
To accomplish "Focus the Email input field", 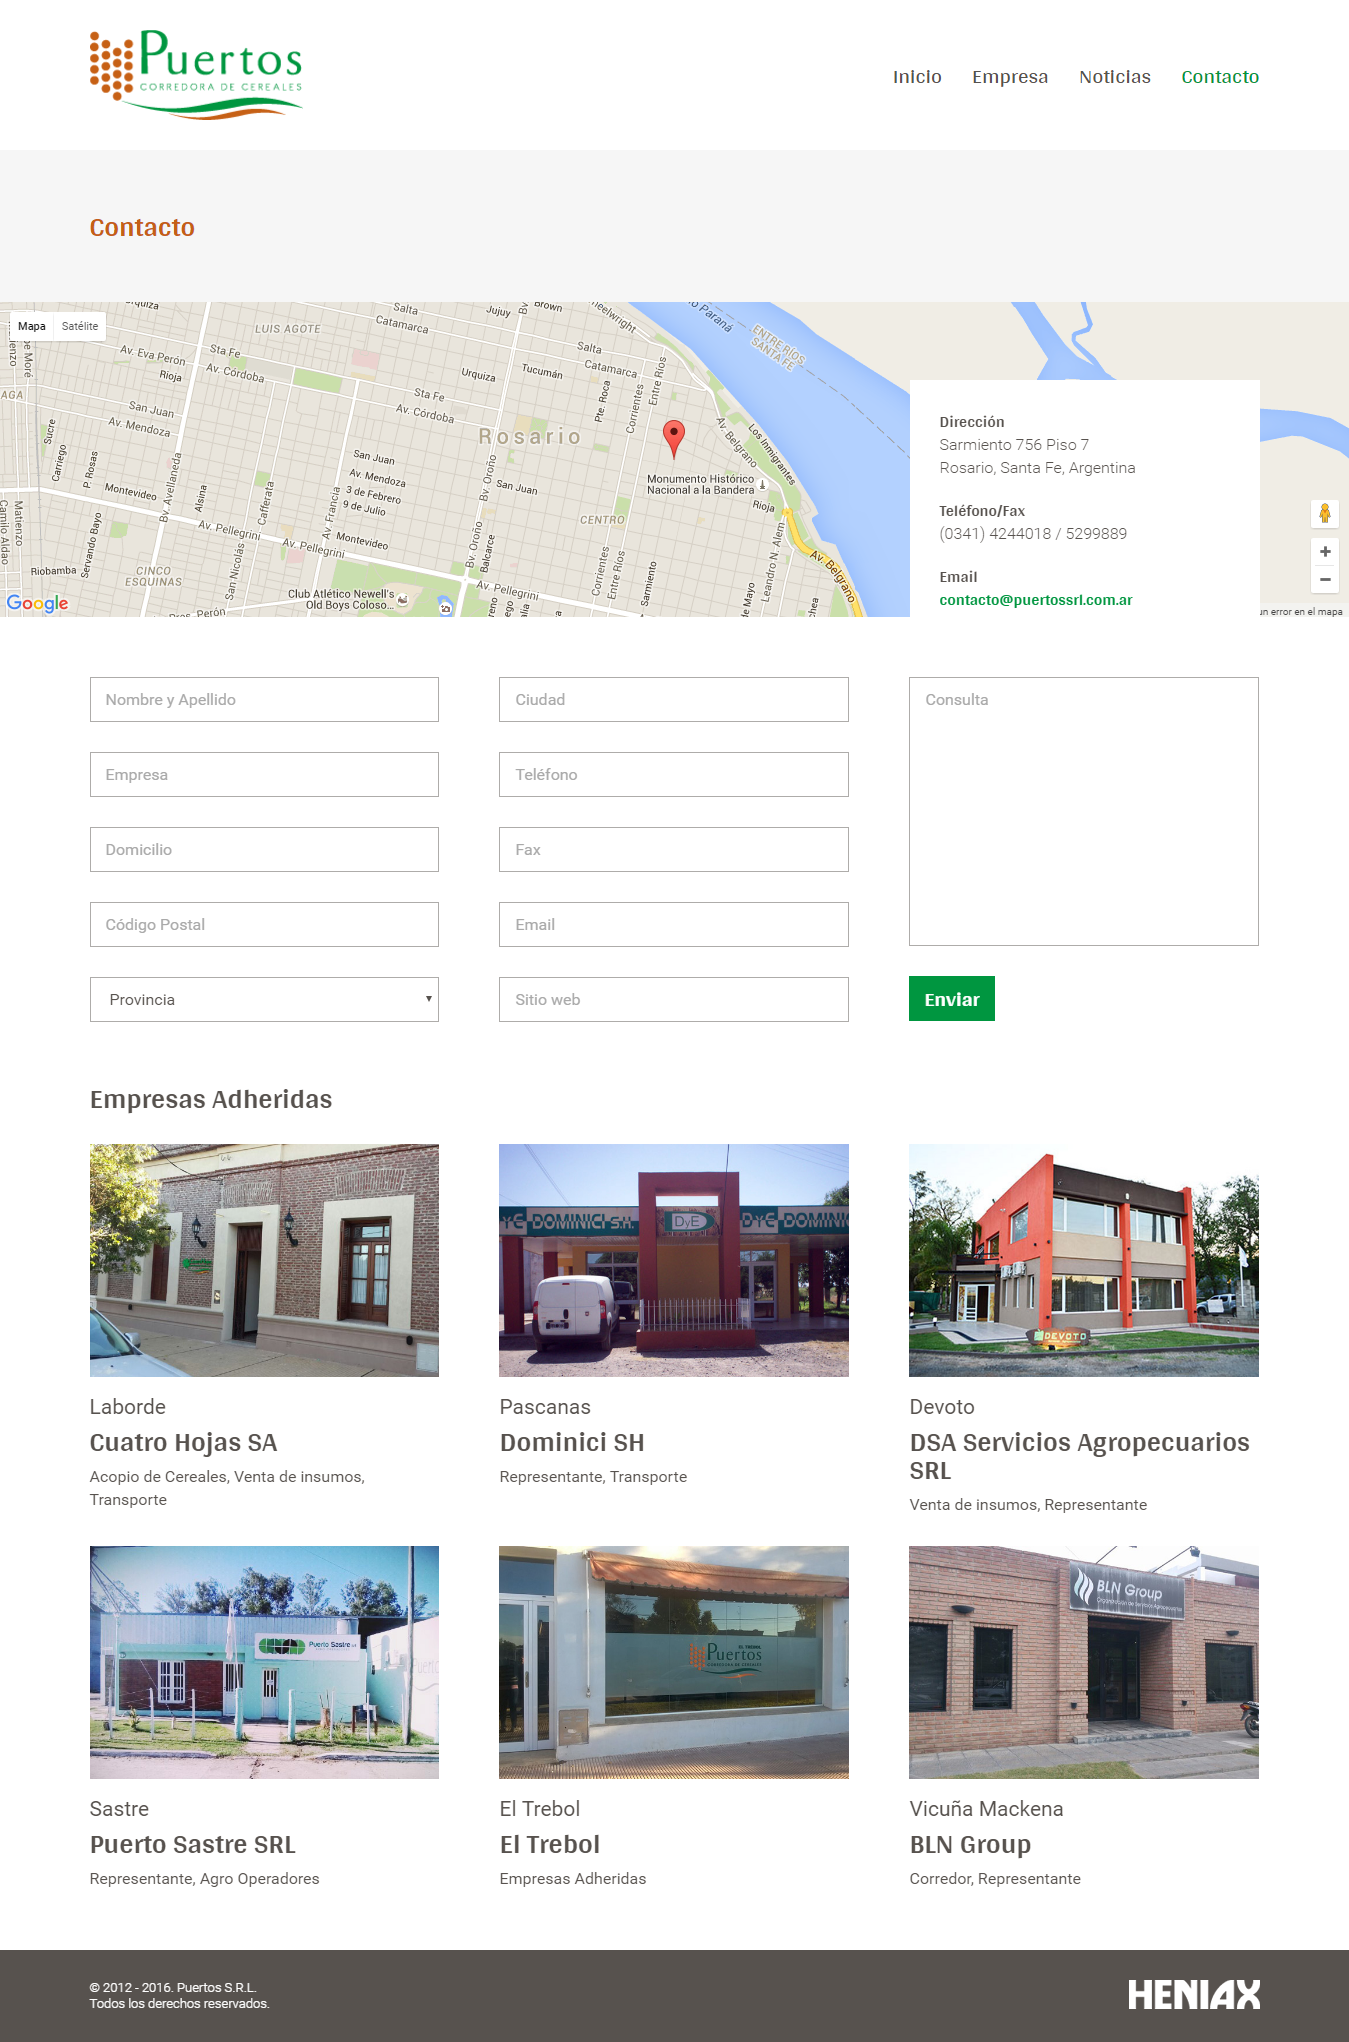I will pyautogui.click(x=674, y=924).
